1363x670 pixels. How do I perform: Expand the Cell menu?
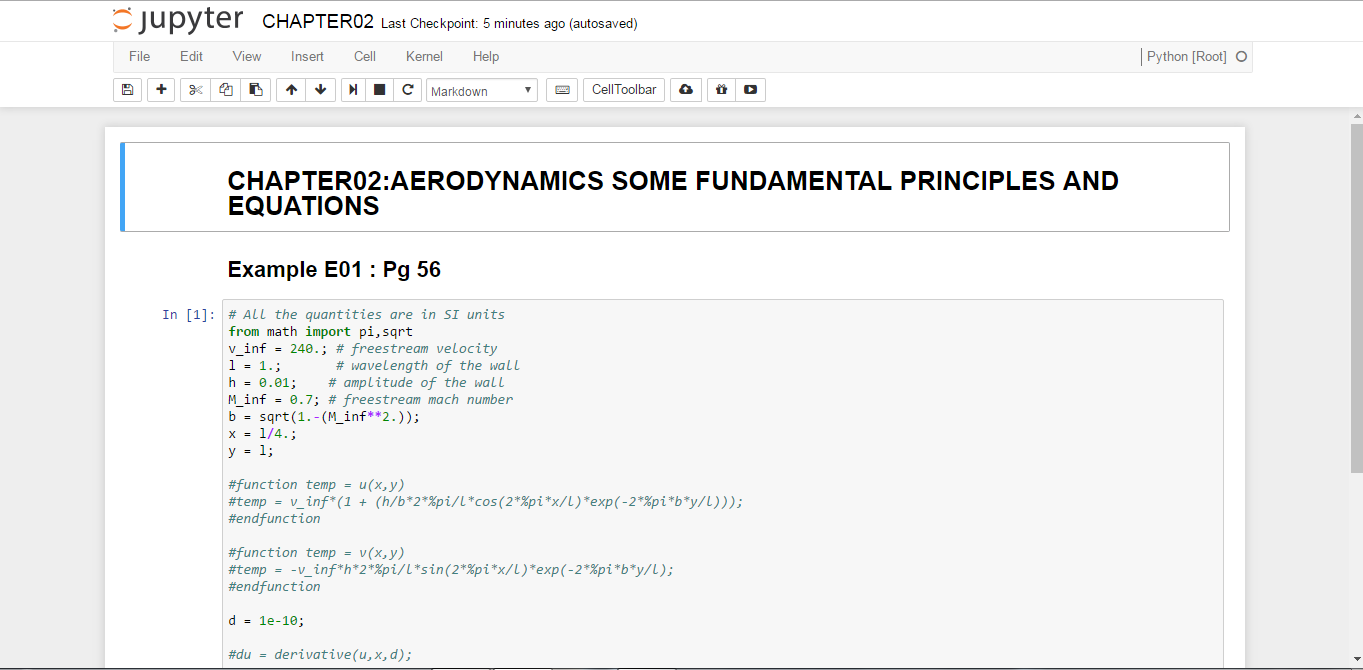(x=365, y=57)
